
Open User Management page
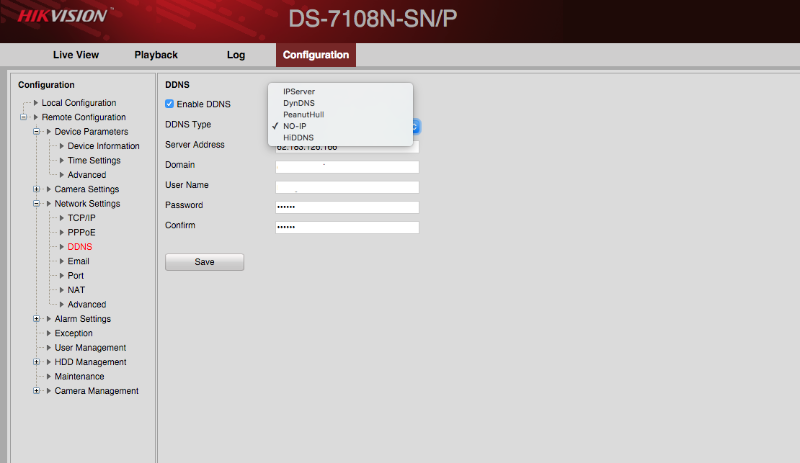tap(90, 348)
